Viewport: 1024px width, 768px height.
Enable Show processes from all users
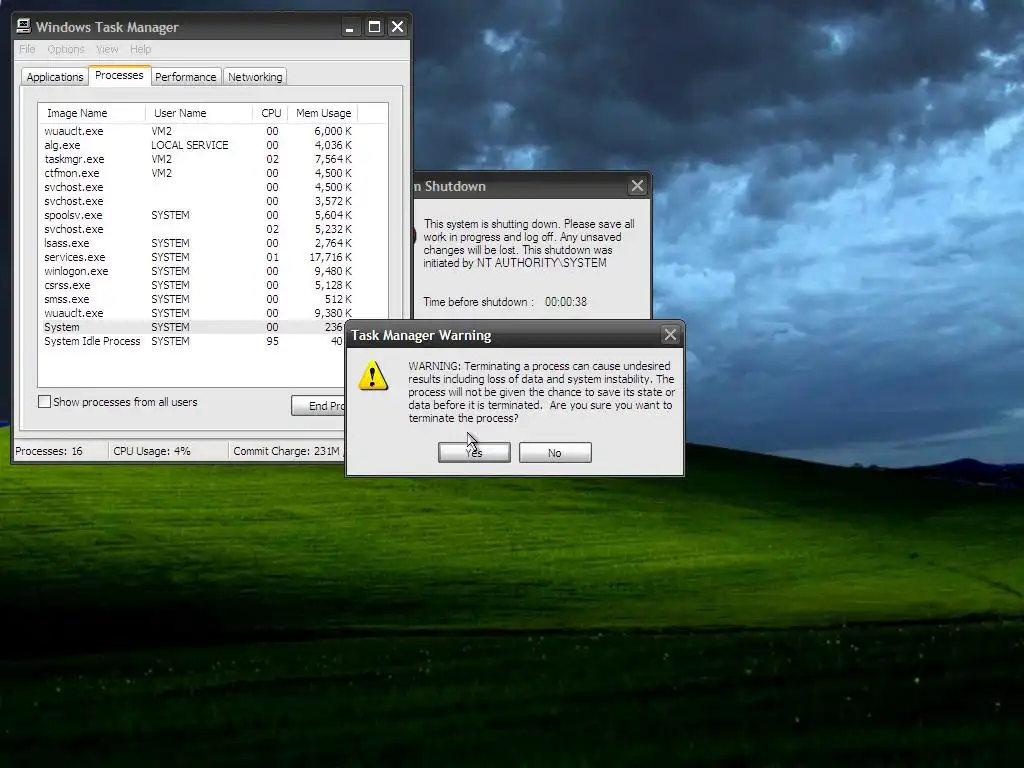44,402
